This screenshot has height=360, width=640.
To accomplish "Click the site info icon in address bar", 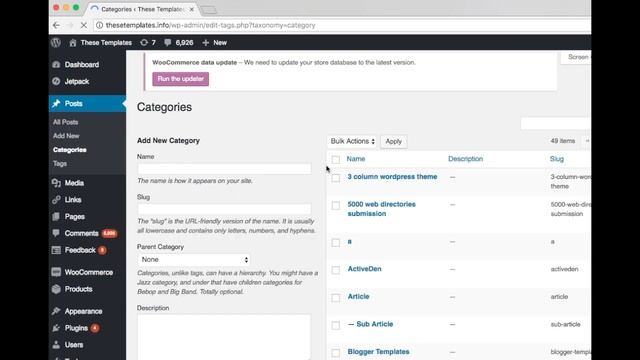I will coord(99,25).
